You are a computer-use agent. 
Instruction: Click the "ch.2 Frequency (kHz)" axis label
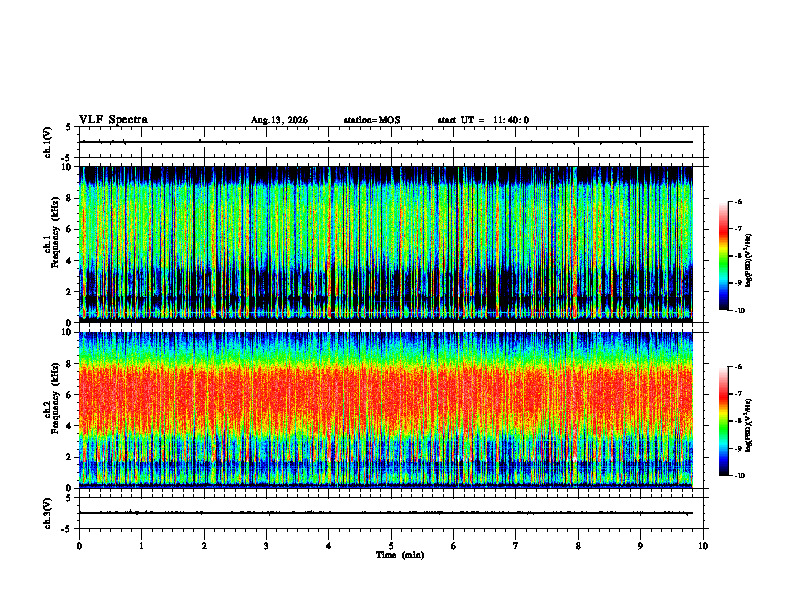click(51, 399)
